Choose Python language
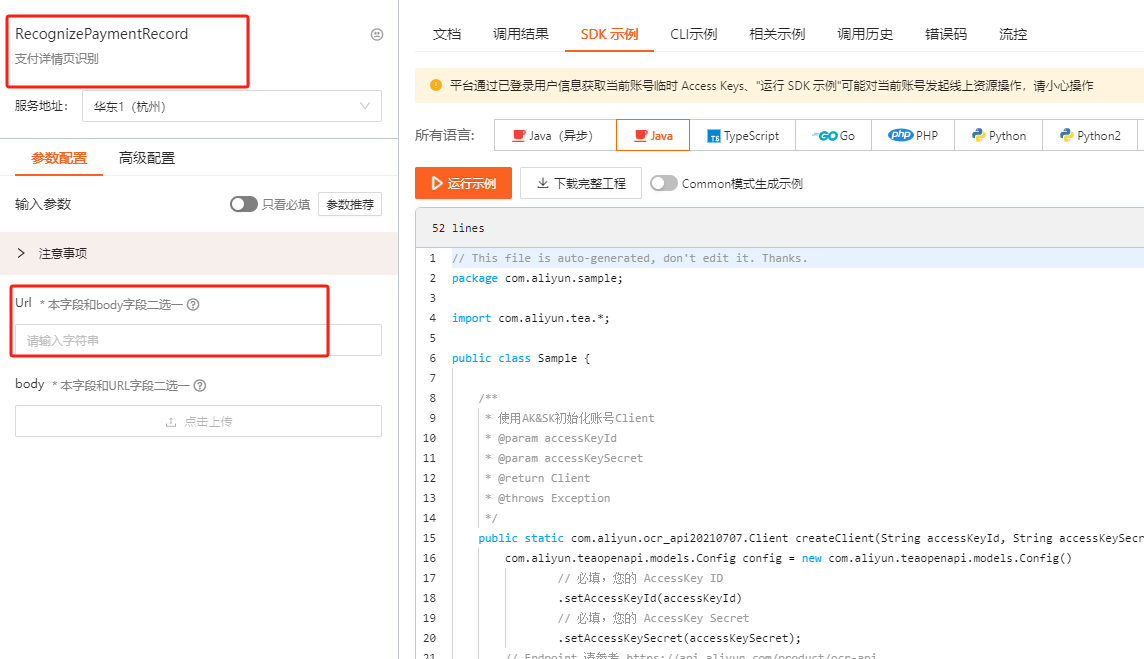 [999, 135]
